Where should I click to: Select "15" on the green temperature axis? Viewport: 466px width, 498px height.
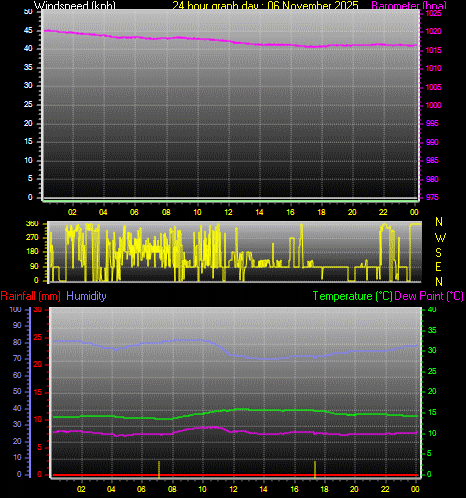point(432,413)
